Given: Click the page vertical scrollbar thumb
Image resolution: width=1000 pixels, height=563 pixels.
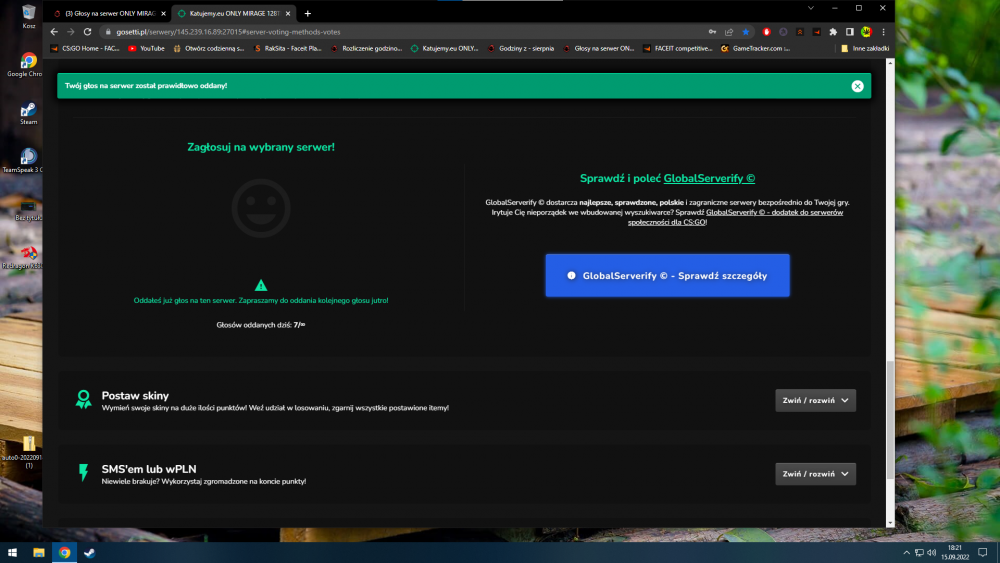Looking at the screenshot, I should [x=890, y=421].
